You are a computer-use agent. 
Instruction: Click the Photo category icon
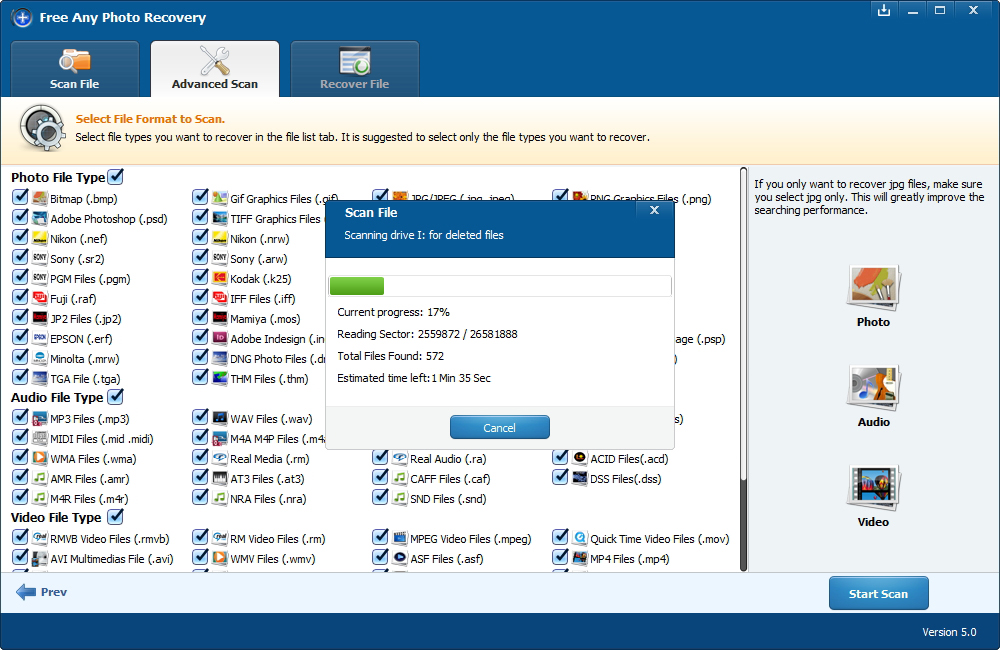tap(873, 288)
